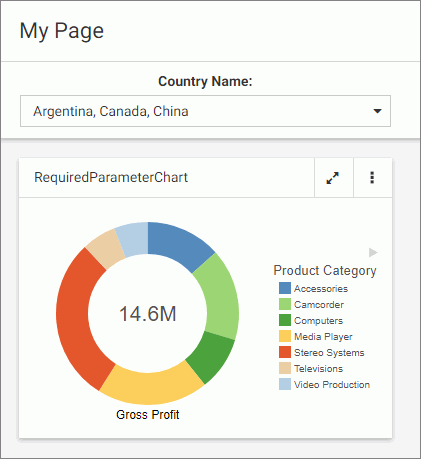
Task: Select the Accessories legend color swatch
Action: (x=285, y=288)
